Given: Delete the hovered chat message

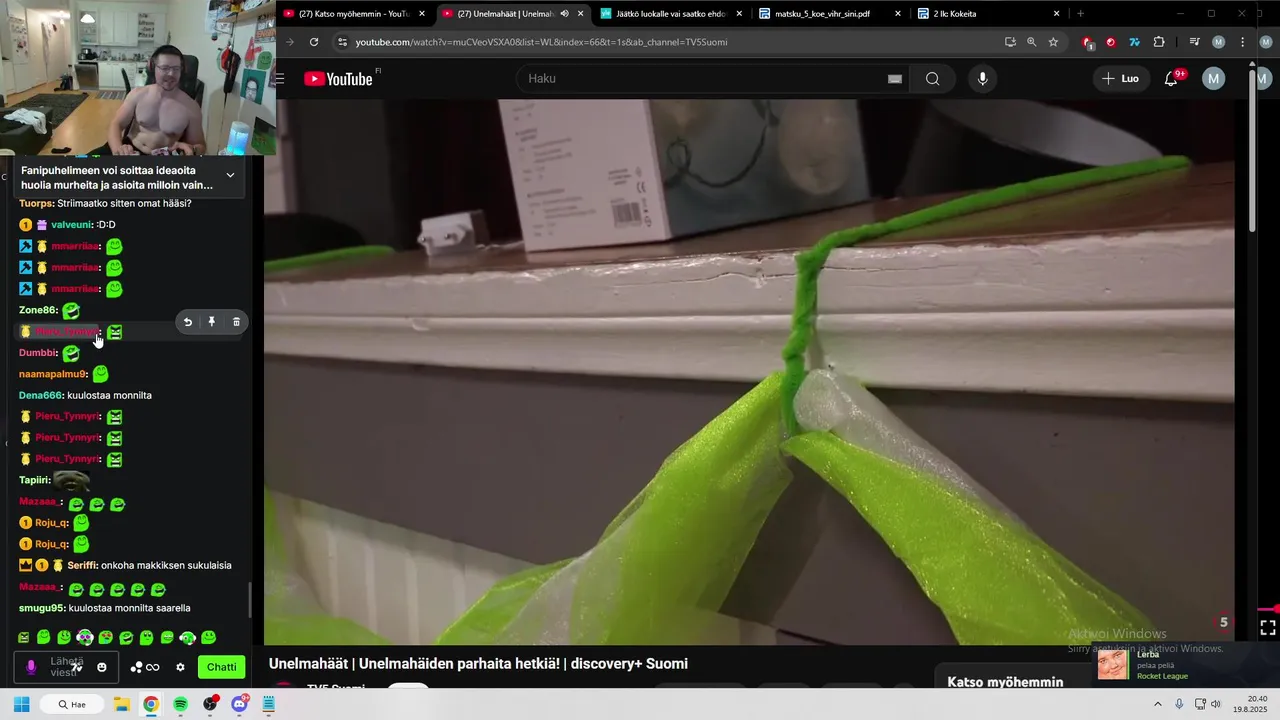Looking at the screenshot, I should click(236, 322).
